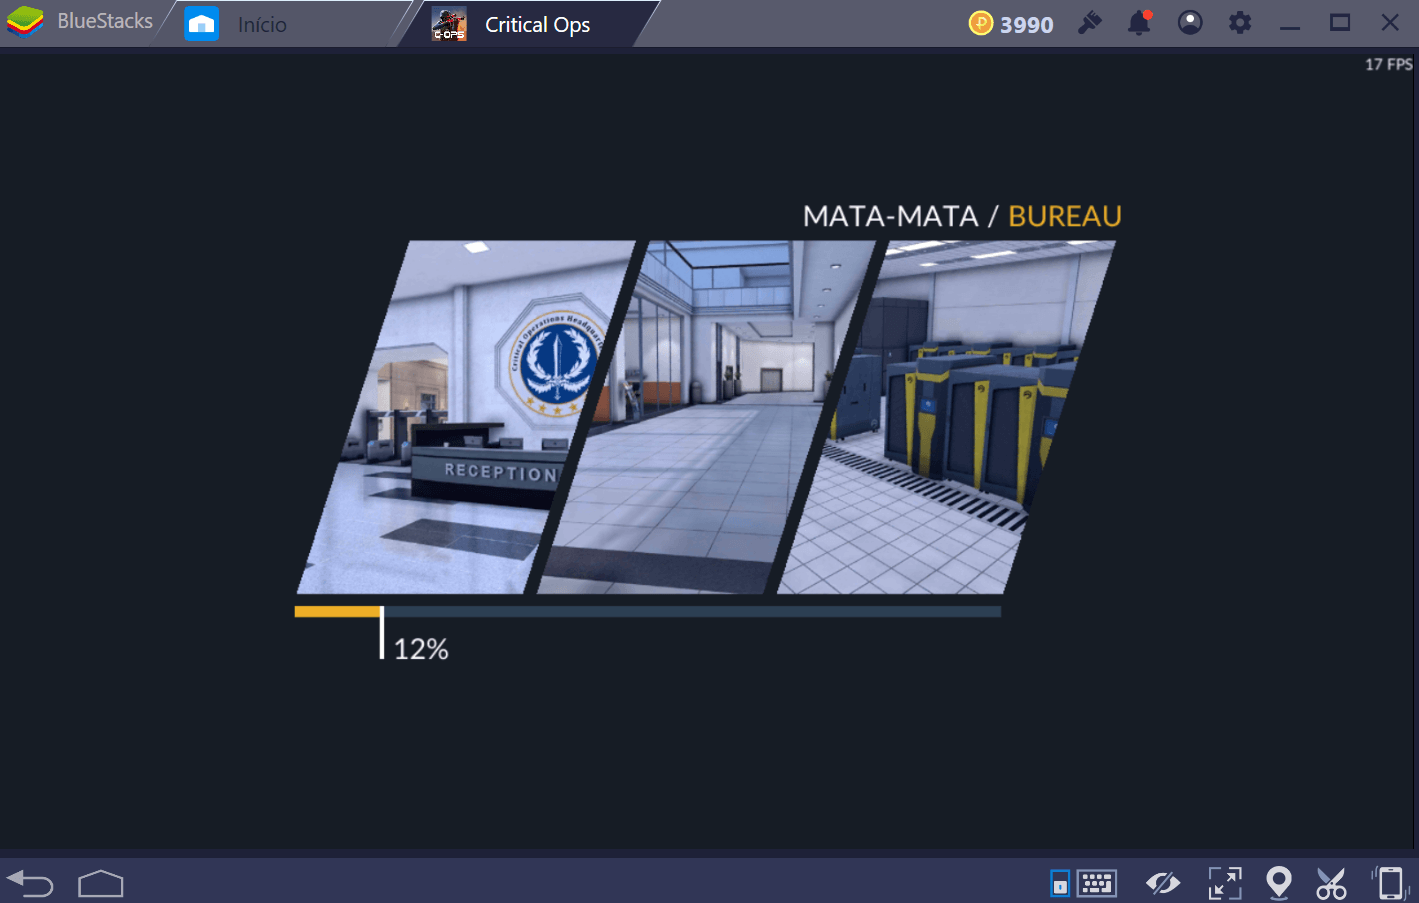Click the Android home button

[100, 883]
